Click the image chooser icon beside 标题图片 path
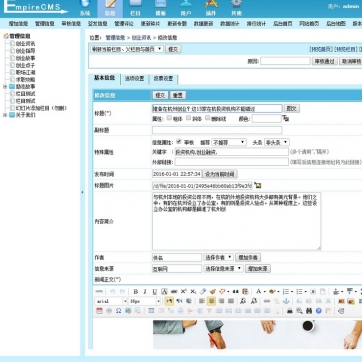 pos(258,185)
